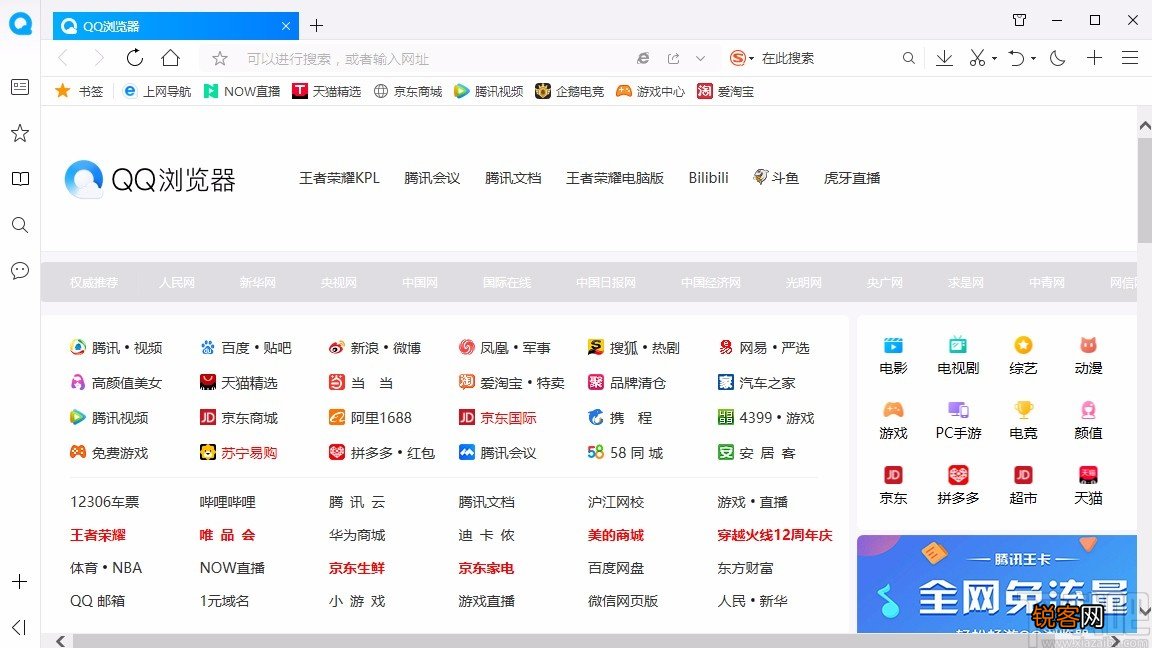This screenshot has width=1152, height=648.
Task: Go to the home page icon
Action: coord(170,57)
